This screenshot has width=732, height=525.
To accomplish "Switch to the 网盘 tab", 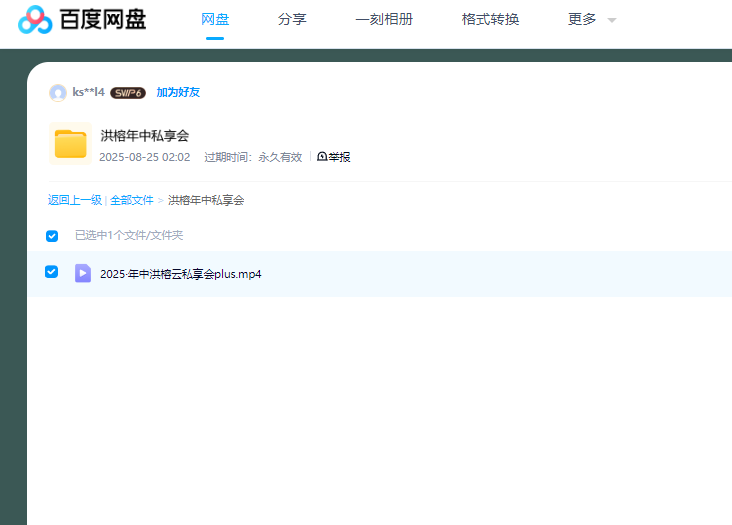I will [215, 19].
